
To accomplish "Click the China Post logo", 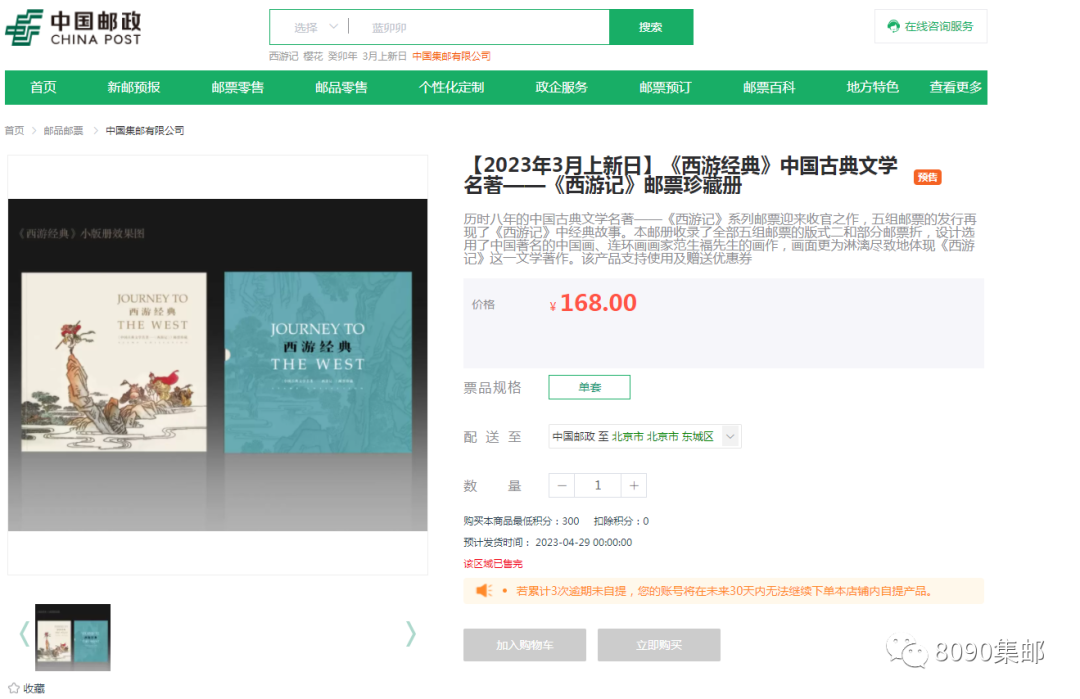I will pos(73,28).
